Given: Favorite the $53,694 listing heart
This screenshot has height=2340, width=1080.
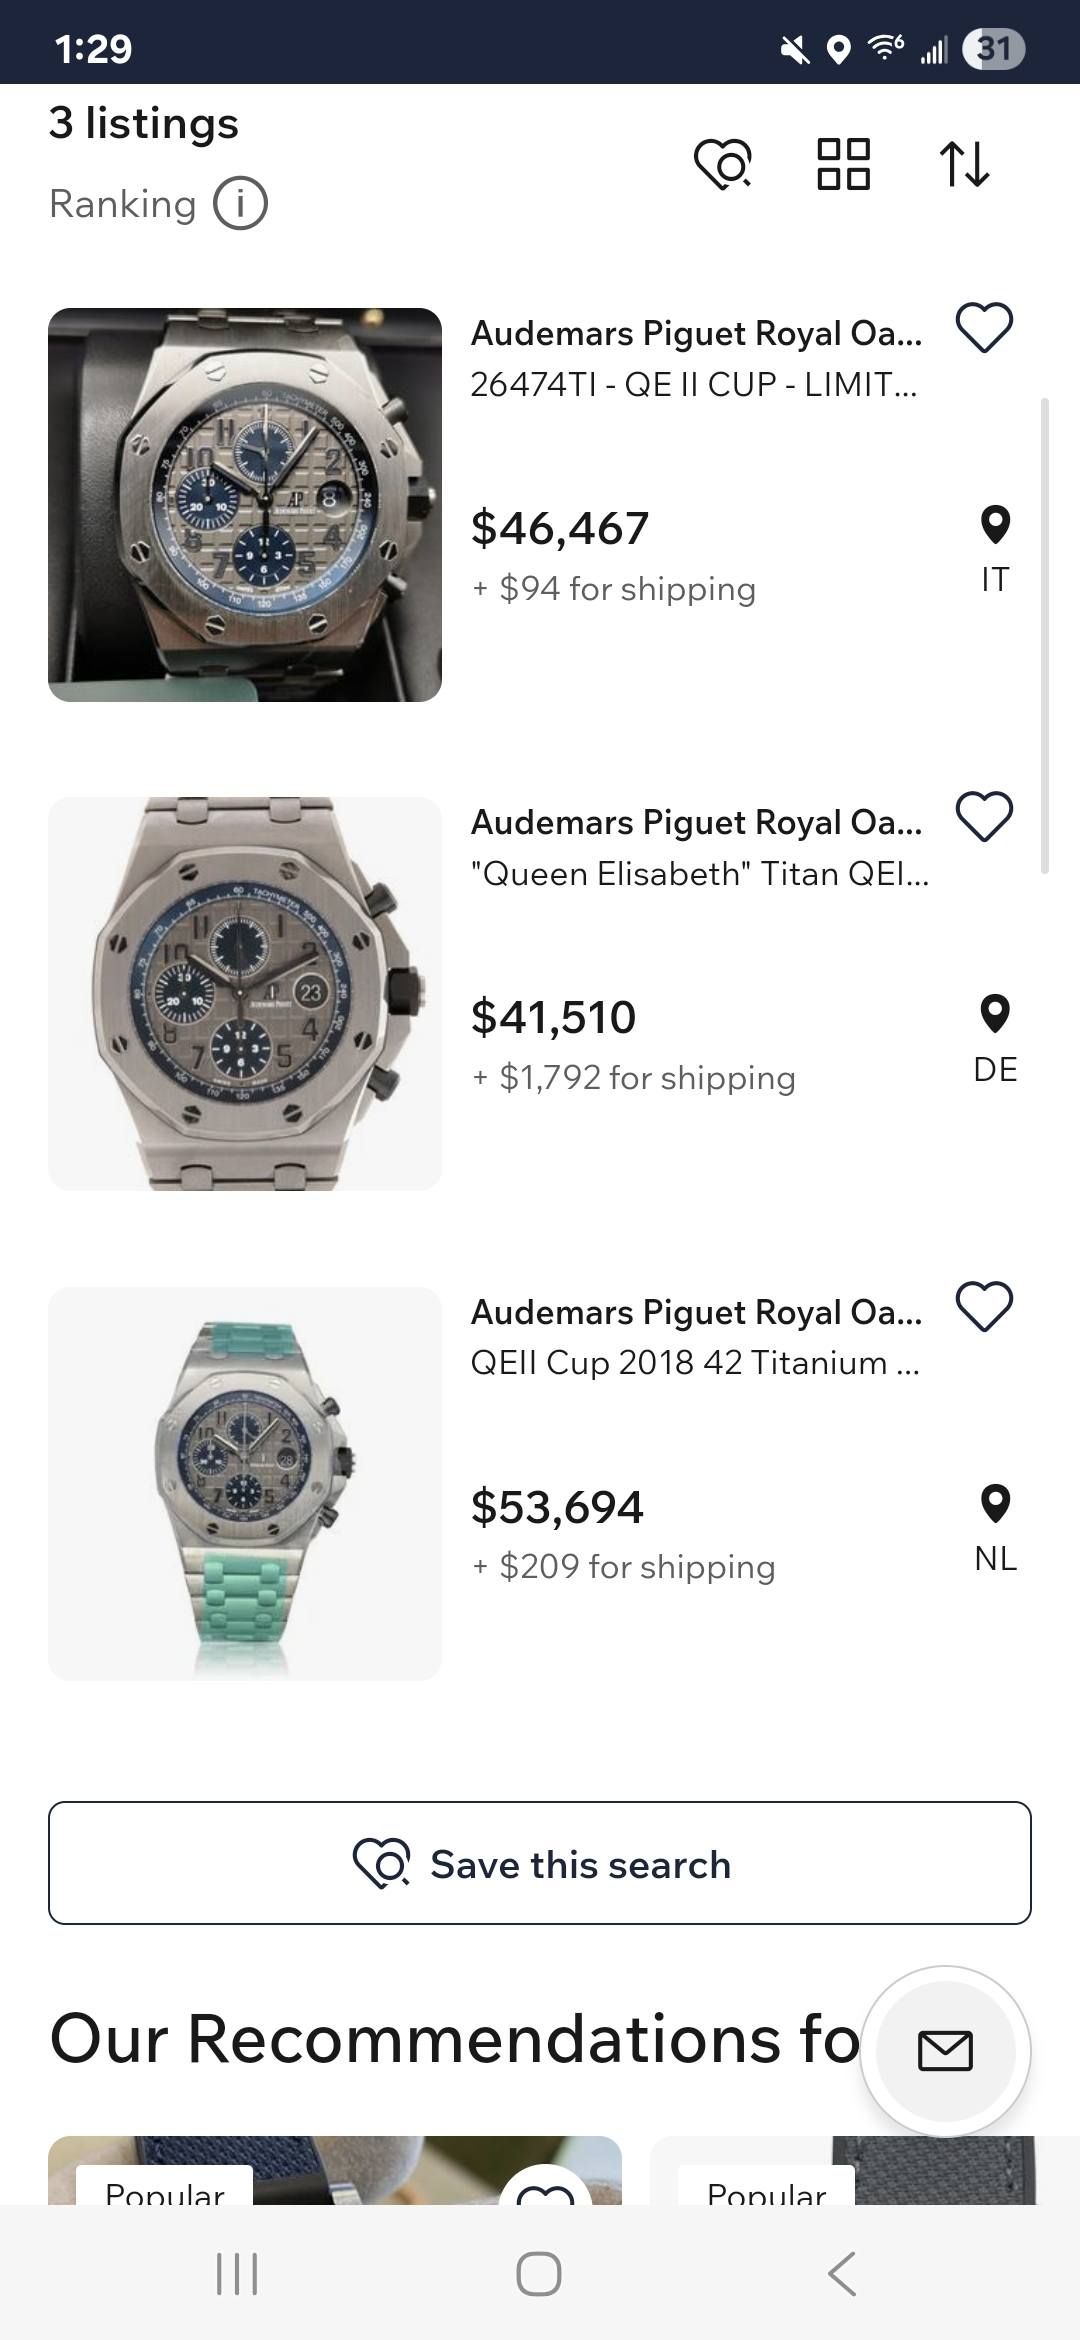Looking at the screenshot, I should [x=985, y=1306].
